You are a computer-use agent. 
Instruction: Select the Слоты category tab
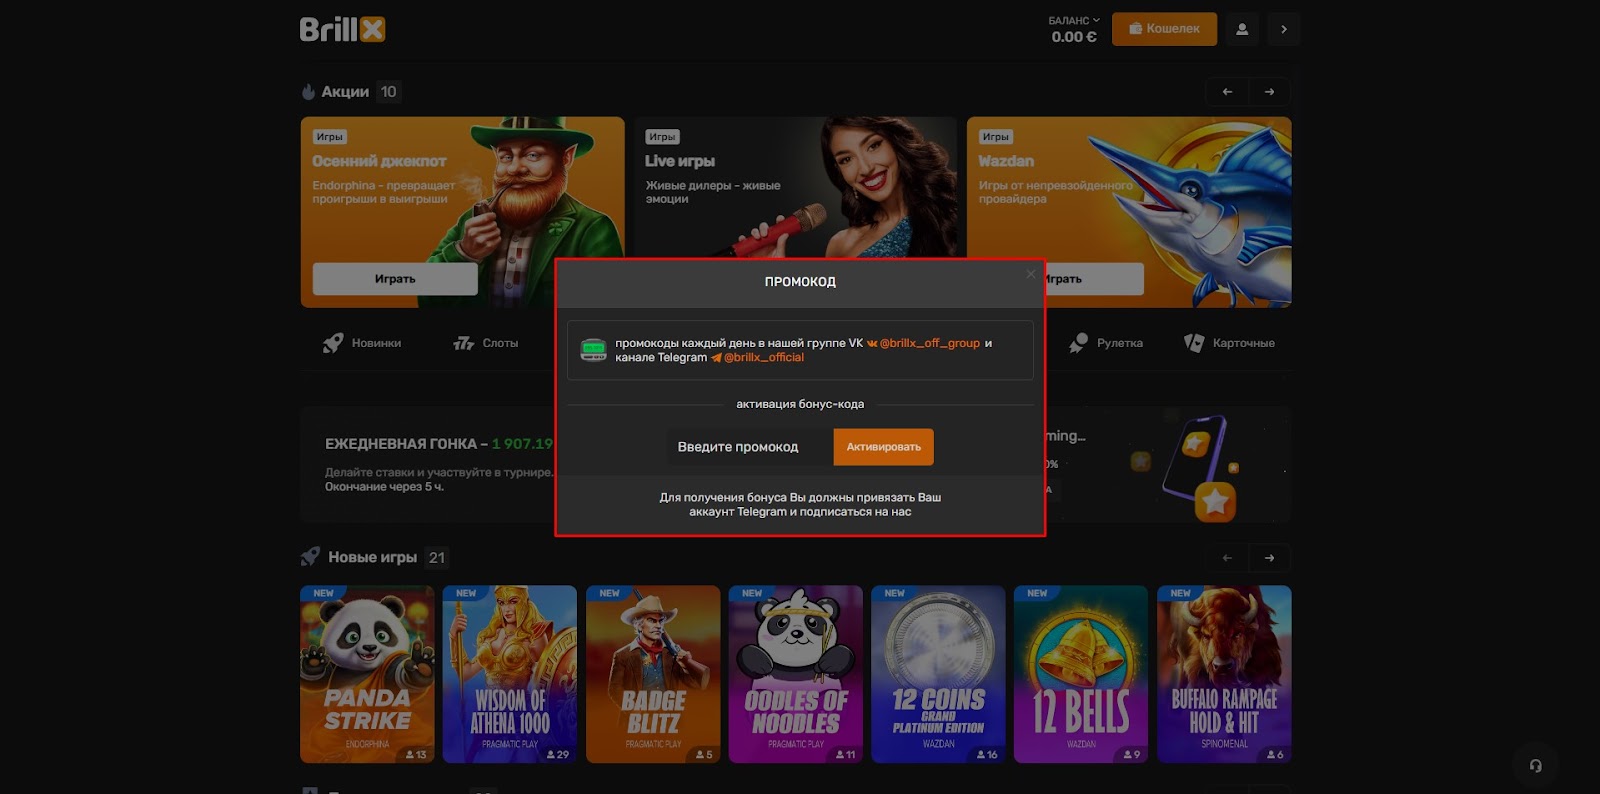click(x=486, y=343)
